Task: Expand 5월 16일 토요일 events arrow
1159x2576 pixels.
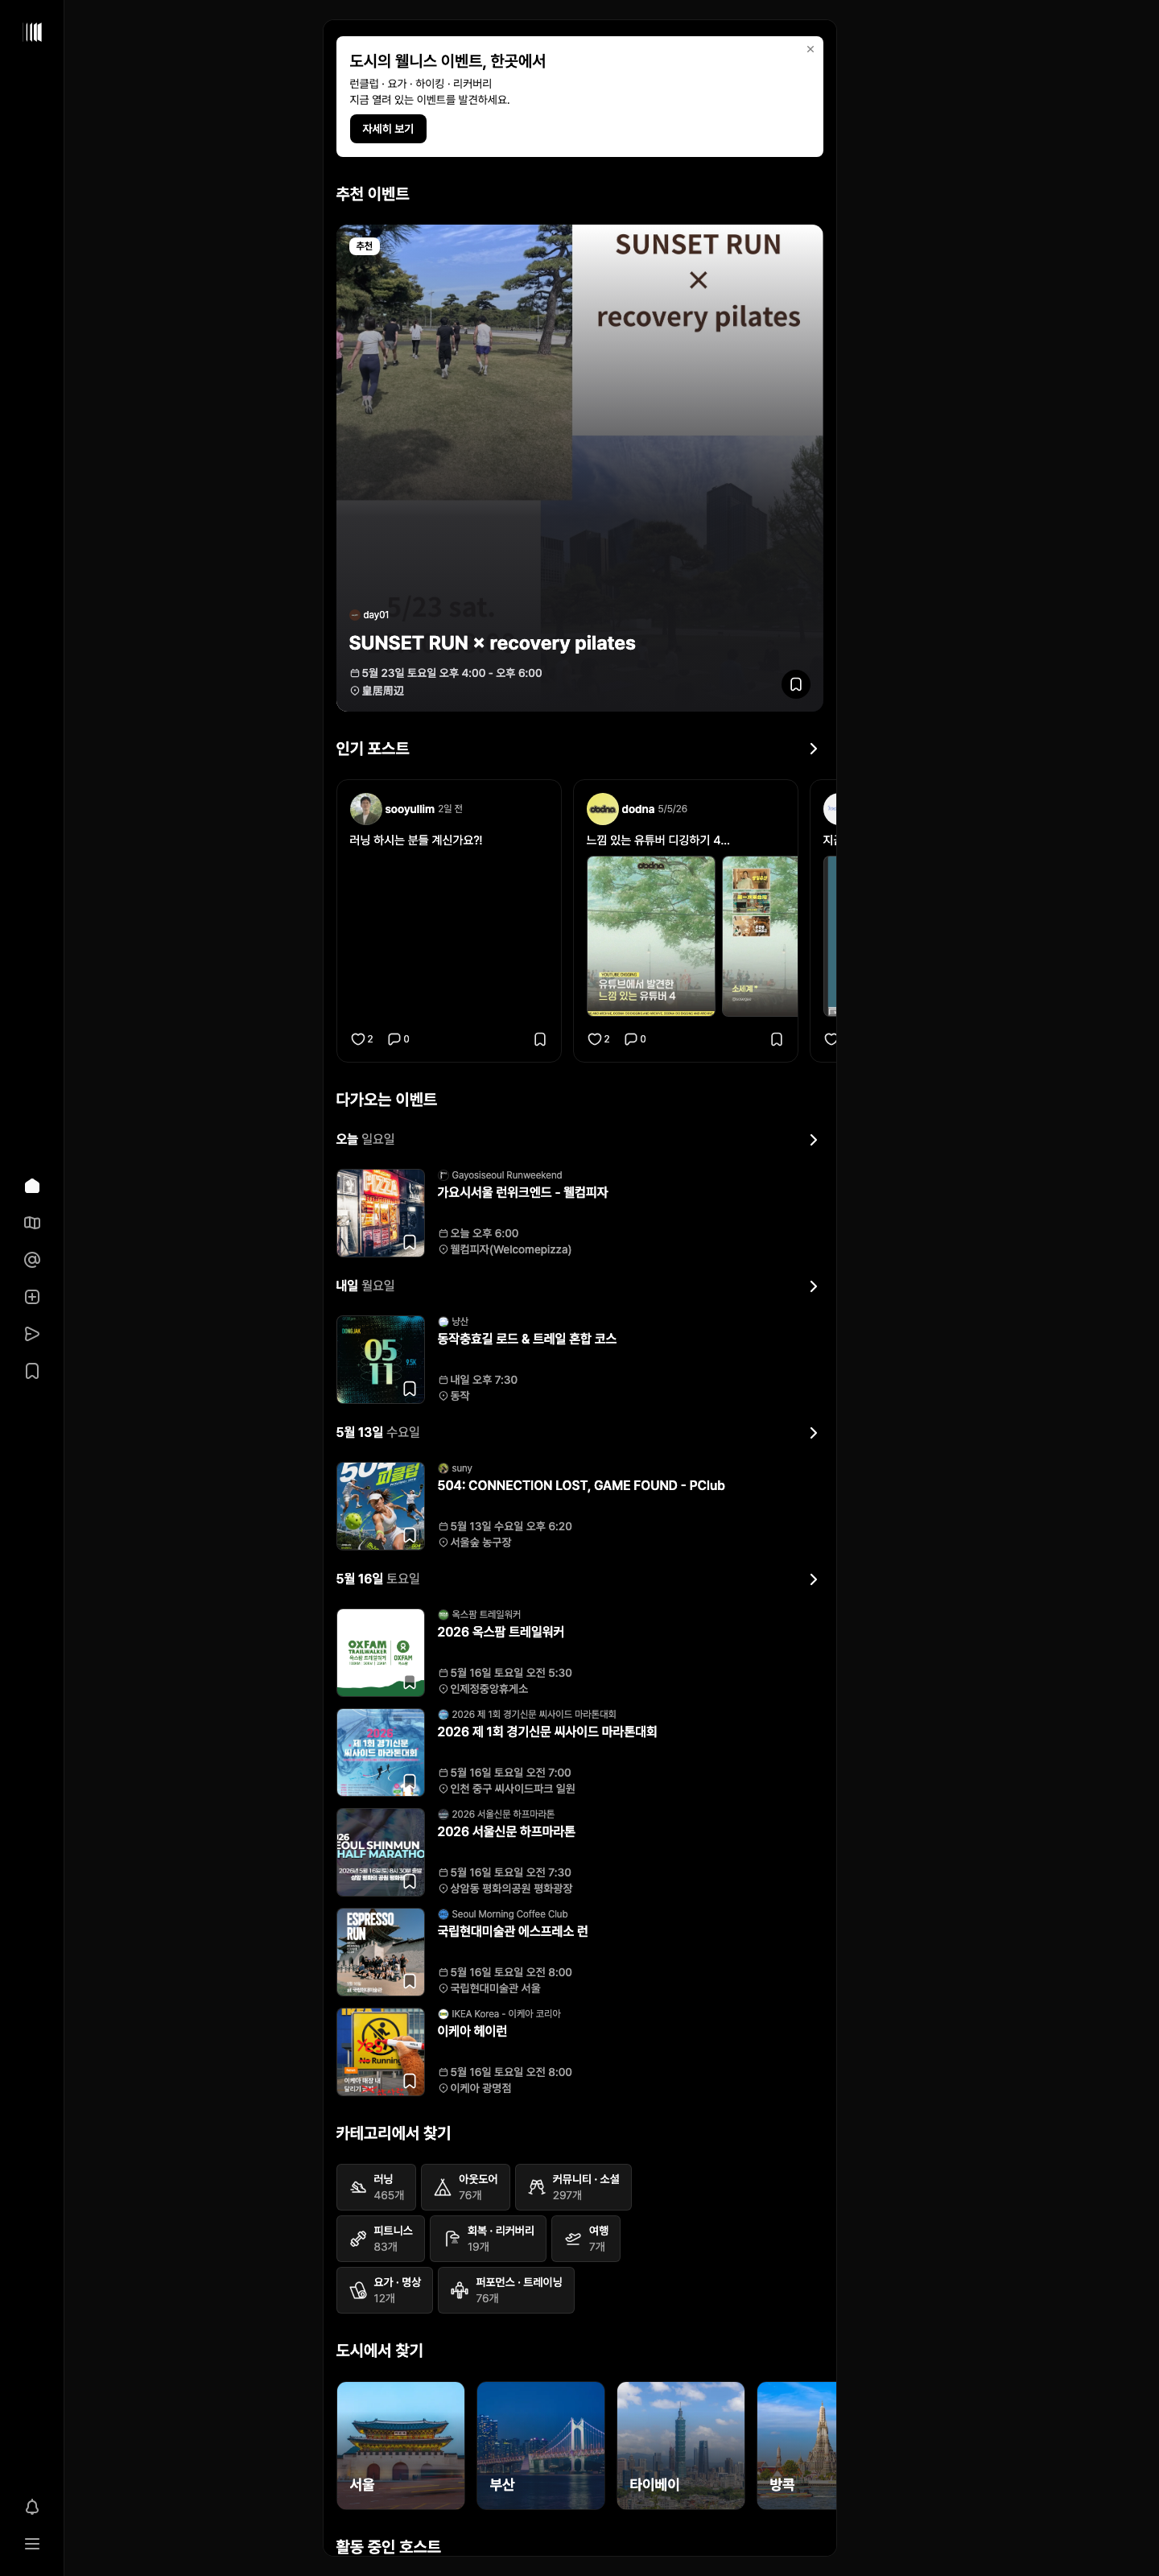Action: 813,1579
